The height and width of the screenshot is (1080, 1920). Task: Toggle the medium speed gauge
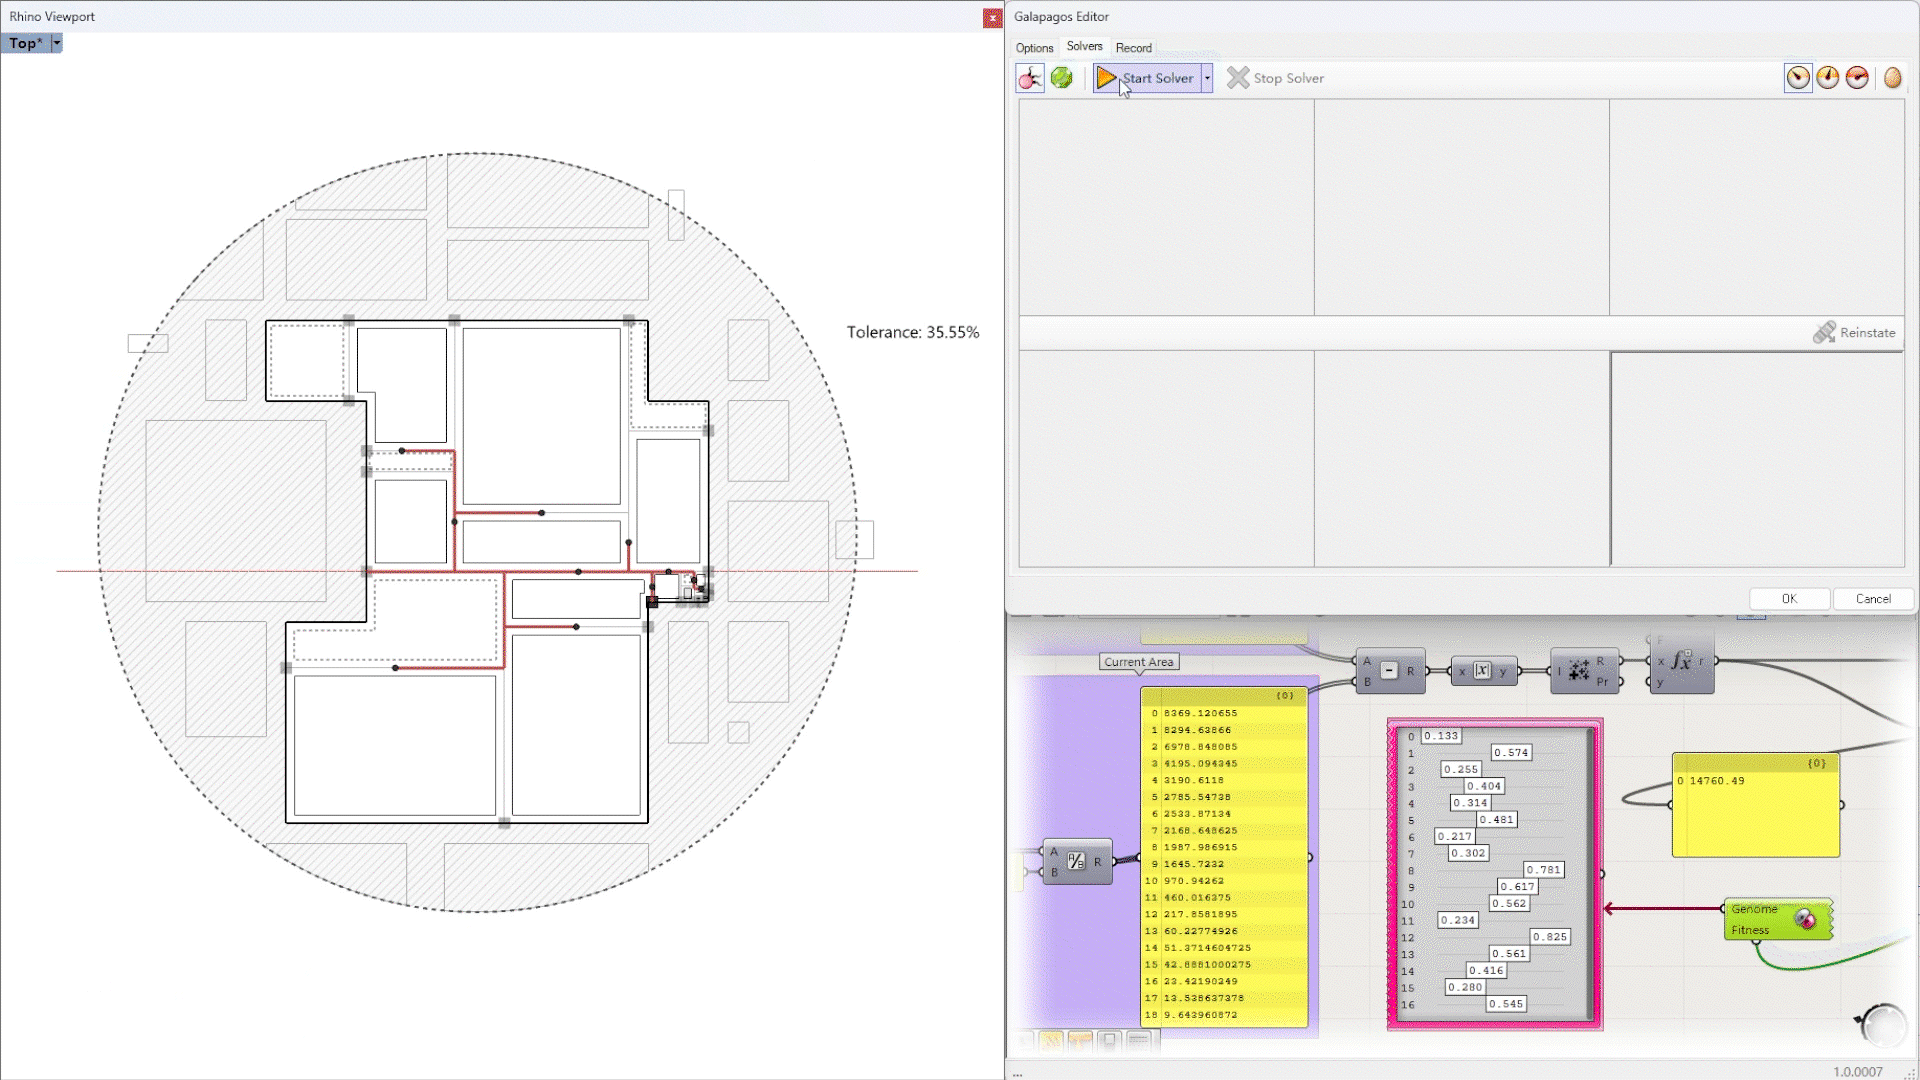(1828, 77)
